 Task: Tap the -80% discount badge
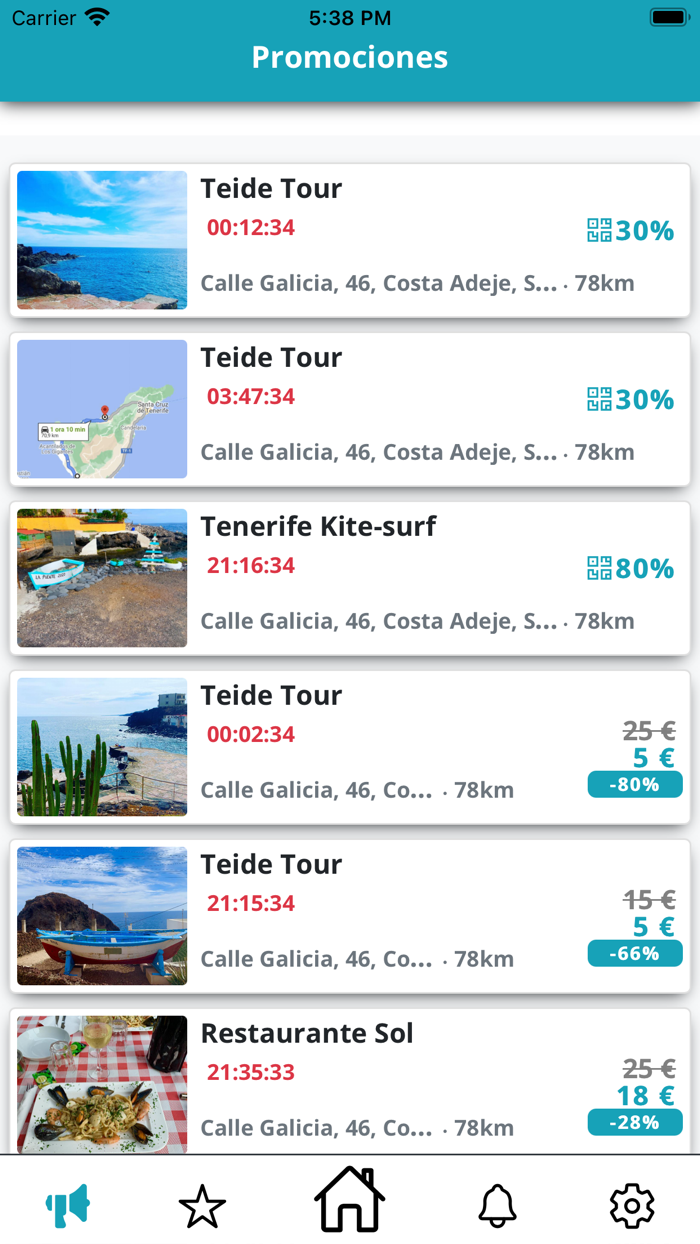(635, 785)
